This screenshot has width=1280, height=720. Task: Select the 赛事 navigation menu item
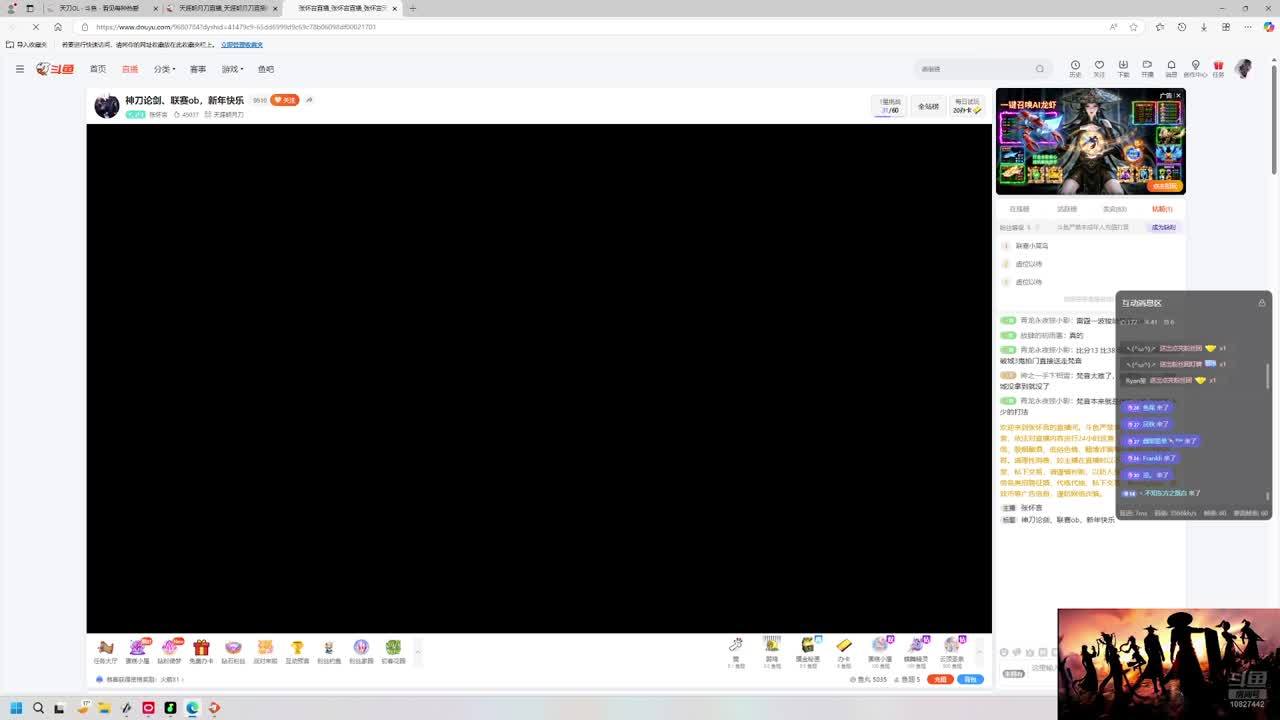pos(198,69)
